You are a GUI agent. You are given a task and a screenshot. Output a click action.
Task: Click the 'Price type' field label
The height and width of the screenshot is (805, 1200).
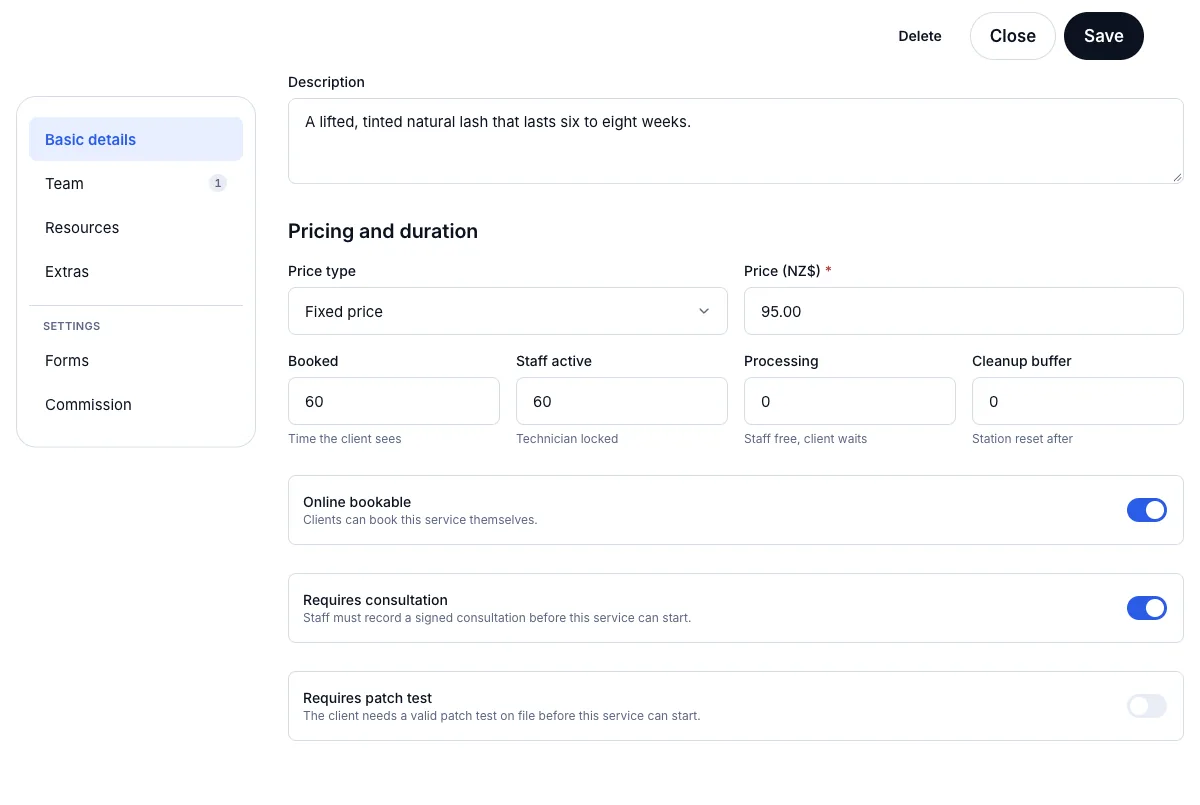(x=322, y=271)
